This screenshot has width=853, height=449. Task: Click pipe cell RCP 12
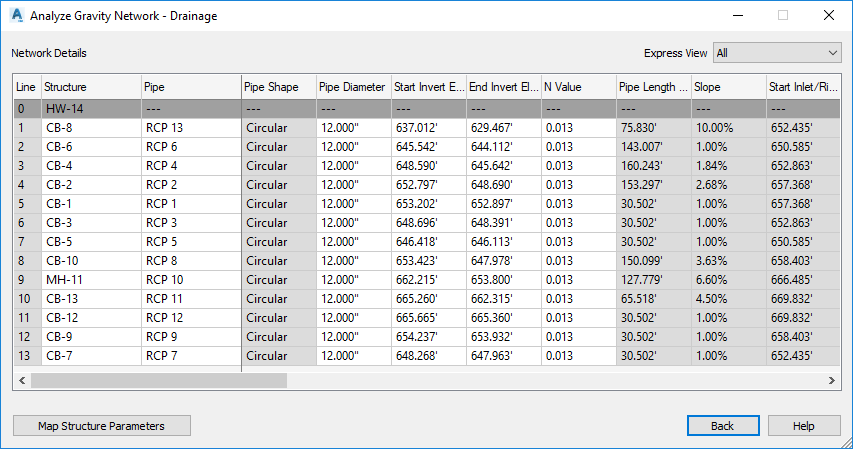click(x=191, y=318)
